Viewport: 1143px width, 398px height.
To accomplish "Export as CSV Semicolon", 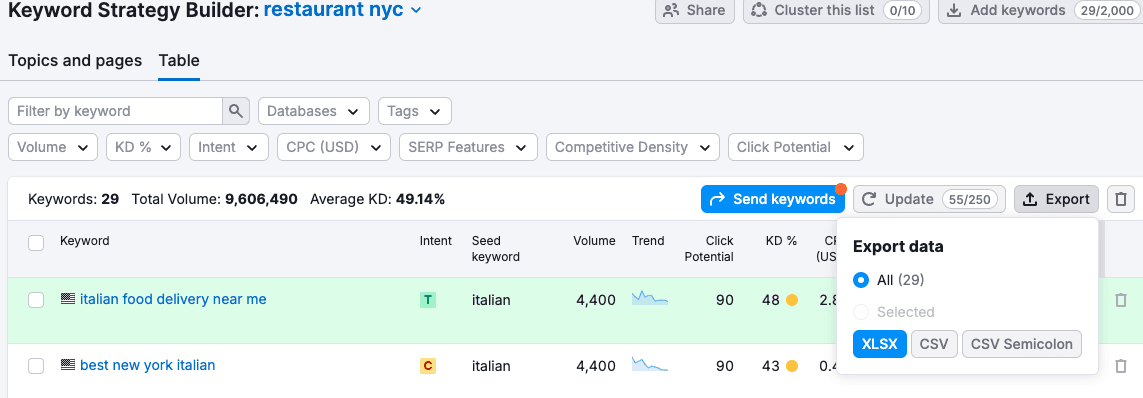I will click(1022, 344).
